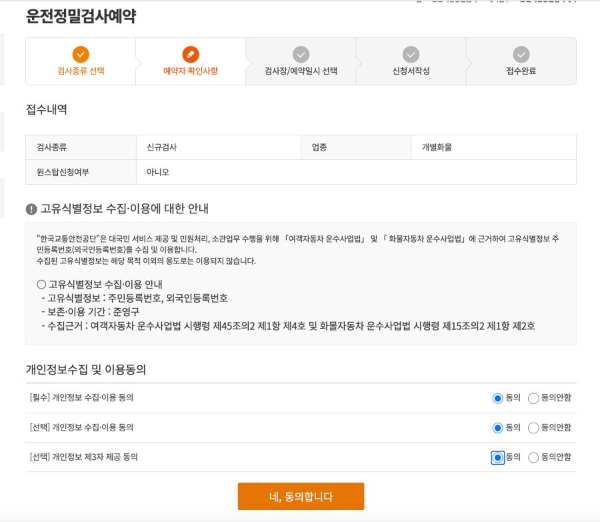The height and width of the screenshot is (522, 600).
Task: Click the 원스탑신청여부 header cell
Action: coord(81,172)
